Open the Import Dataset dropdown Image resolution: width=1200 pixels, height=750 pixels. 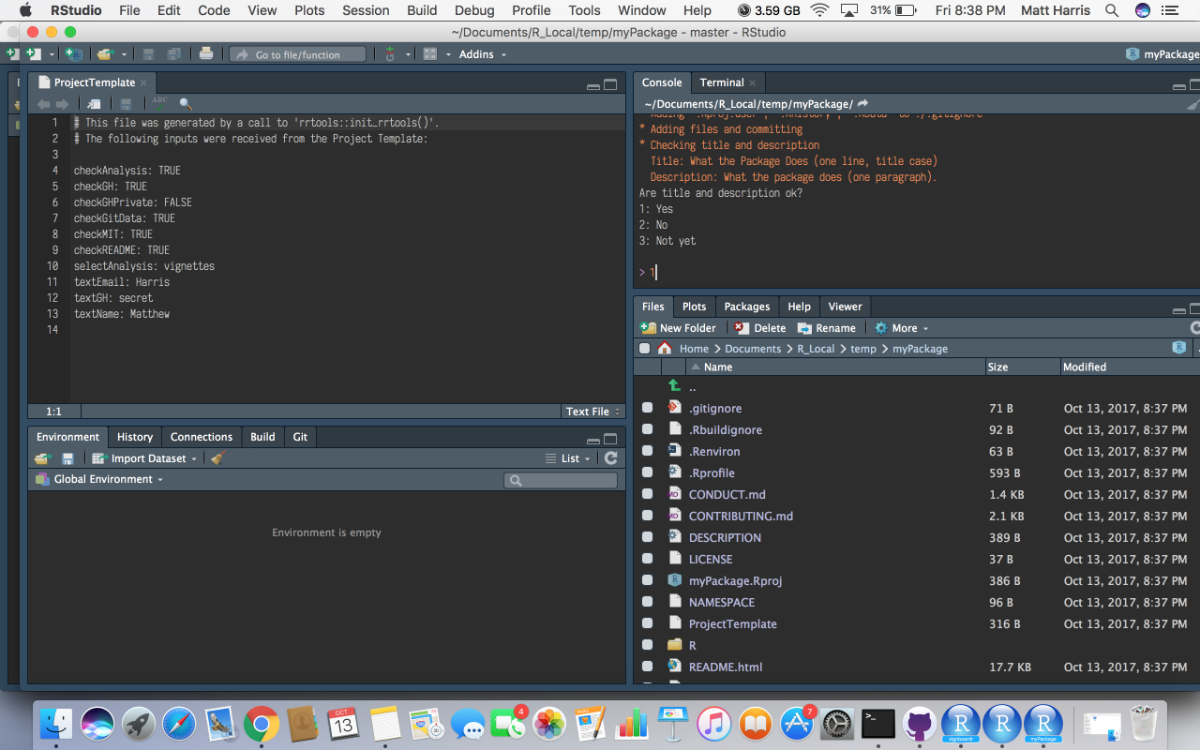(x=145, y=458)
